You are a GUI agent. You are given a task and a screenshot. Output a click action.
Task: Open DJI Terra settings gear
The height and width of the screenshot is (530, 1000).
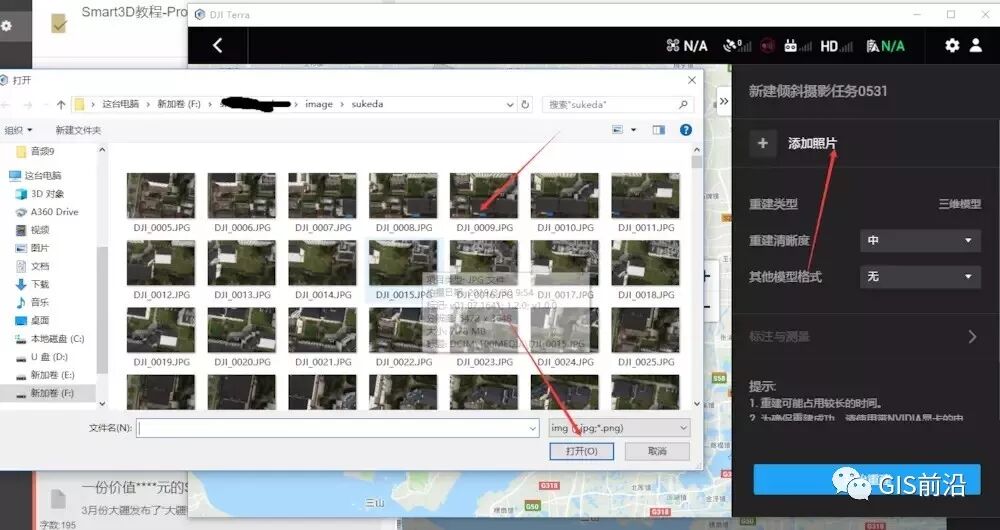click(x=952, y=45)
